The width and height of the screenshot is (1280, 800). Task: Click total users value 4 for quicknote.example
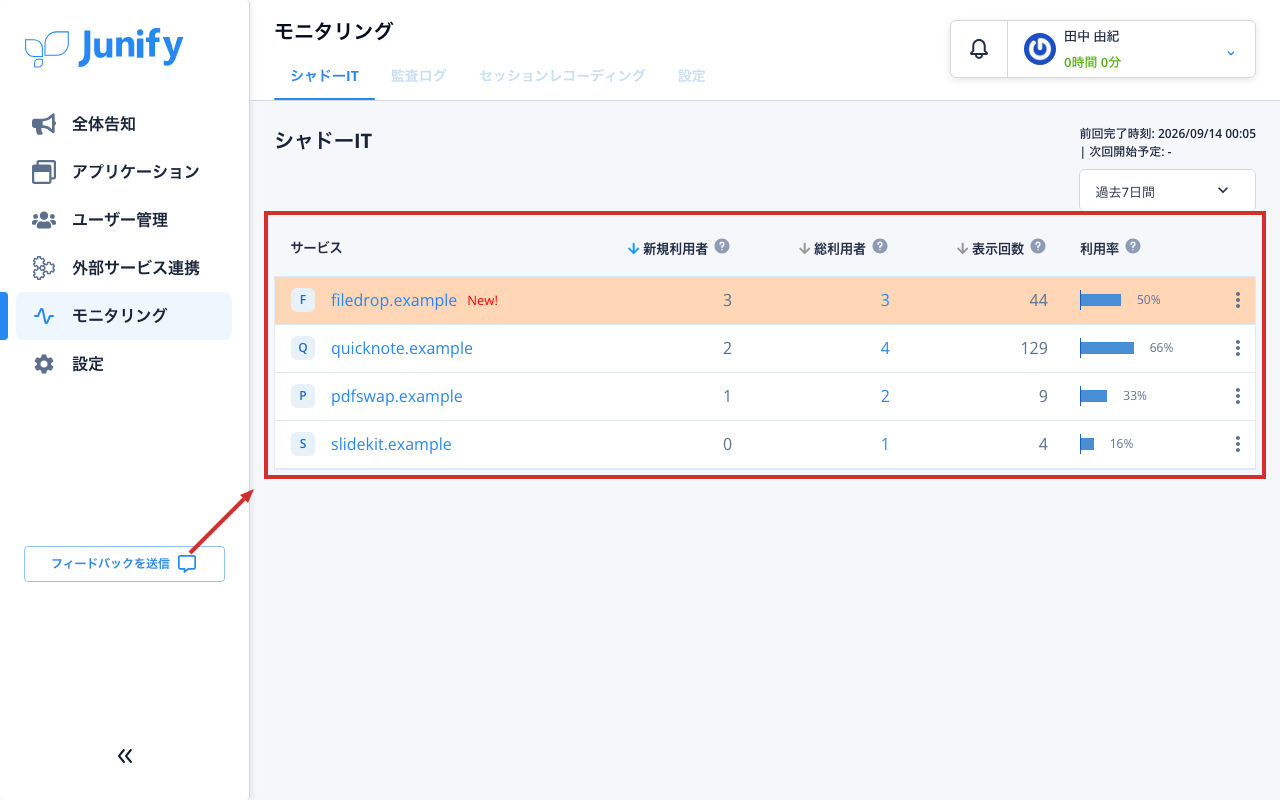tap(885, 348)
